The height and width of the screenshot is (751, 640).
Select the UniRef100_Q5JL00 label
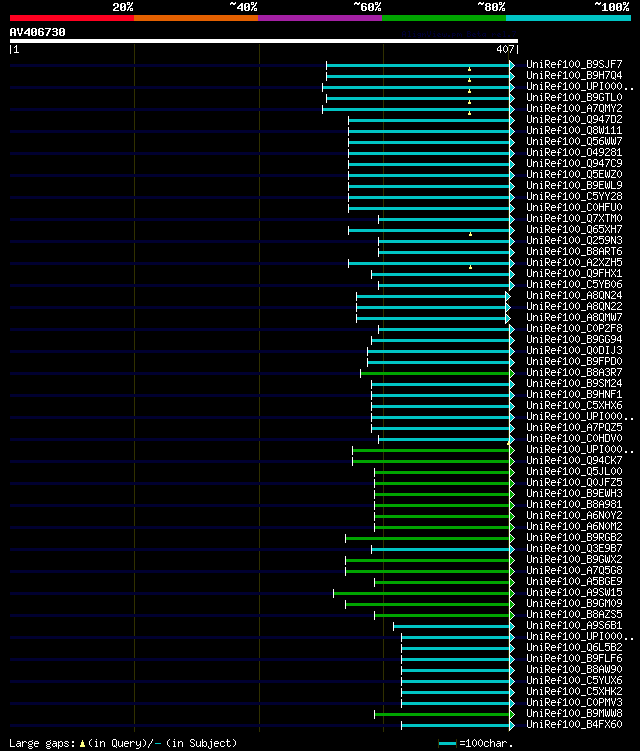(574, 472)
